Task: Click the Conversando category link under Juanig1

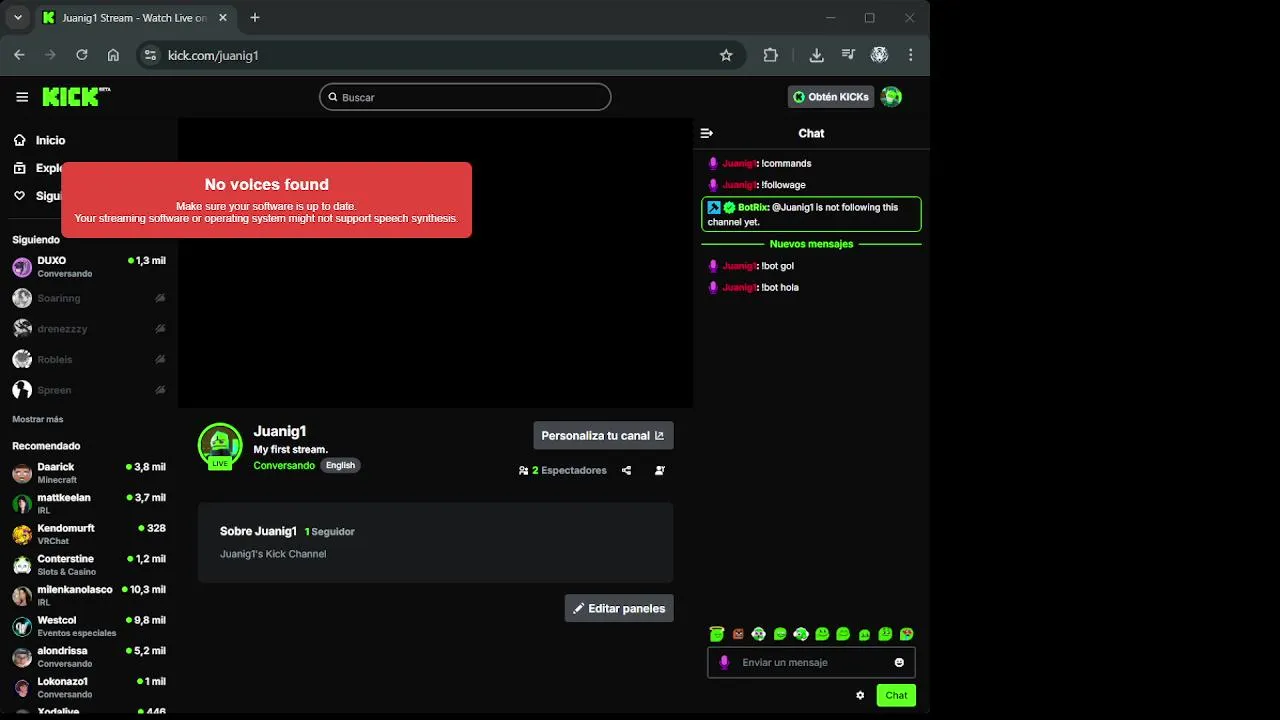Action: 284,465
